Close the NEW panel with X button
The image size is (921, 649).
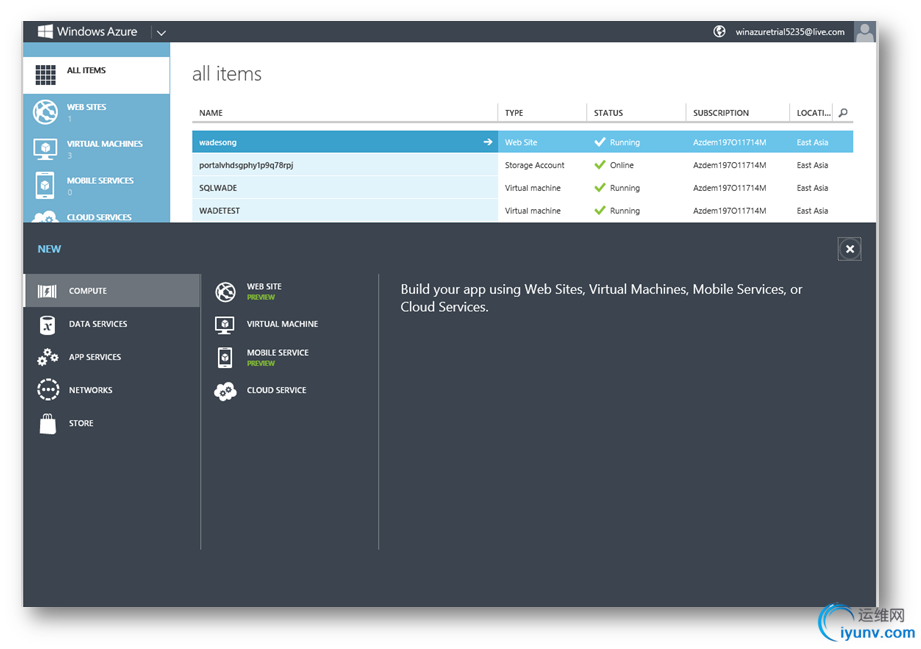[849, 249]
